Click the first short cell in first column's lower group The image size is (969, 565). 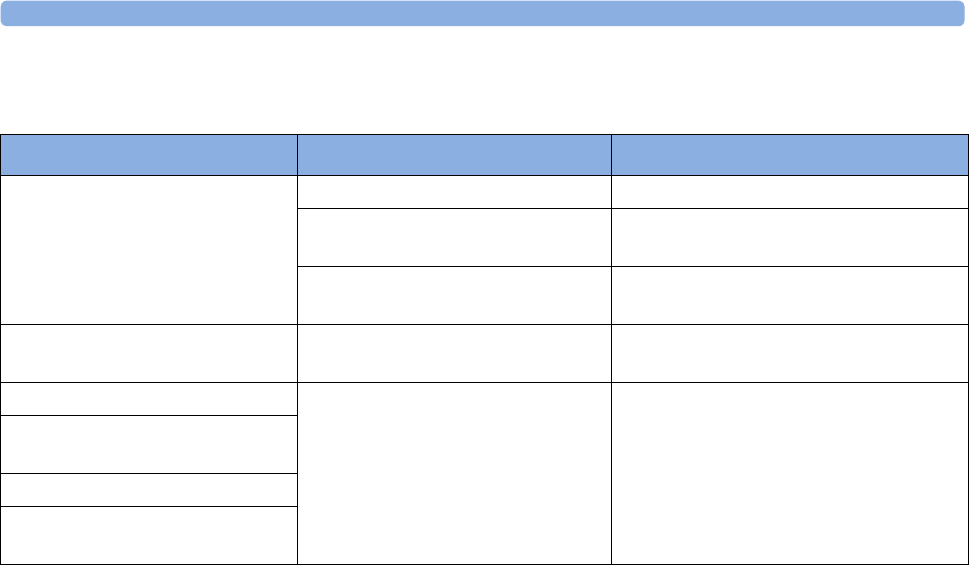(x=149, y=399)
